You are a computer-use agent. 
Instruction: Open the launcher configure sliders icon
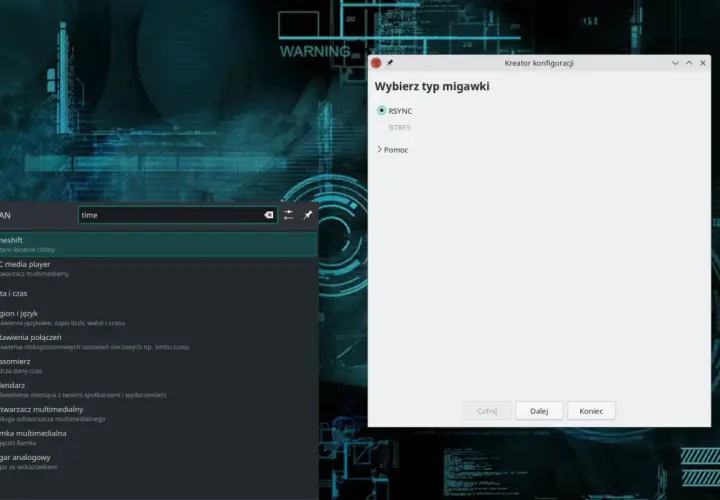pyautogui.click(x=288, y=215)
